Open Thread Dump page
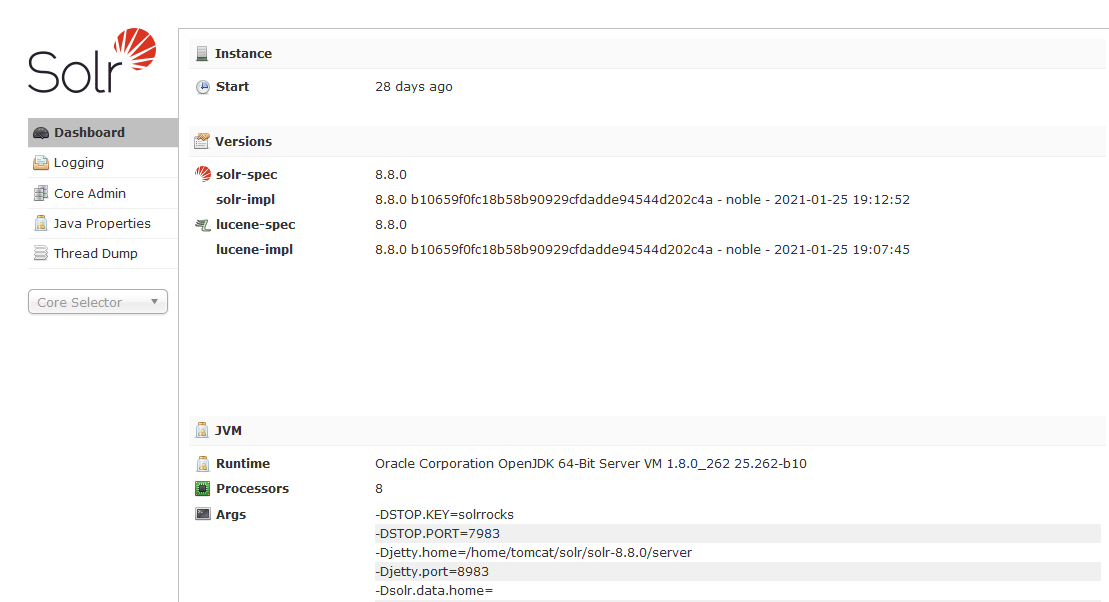Viewport: 1109px width, 602px height. [x=103, y=253]
